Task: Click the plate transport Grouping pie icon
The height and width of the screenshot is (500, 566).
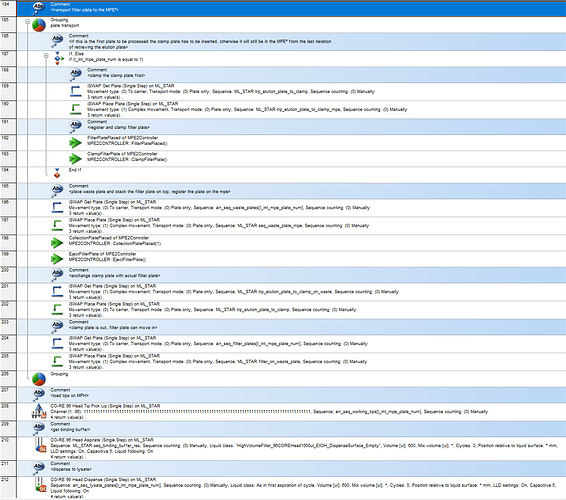Action: 39,25
